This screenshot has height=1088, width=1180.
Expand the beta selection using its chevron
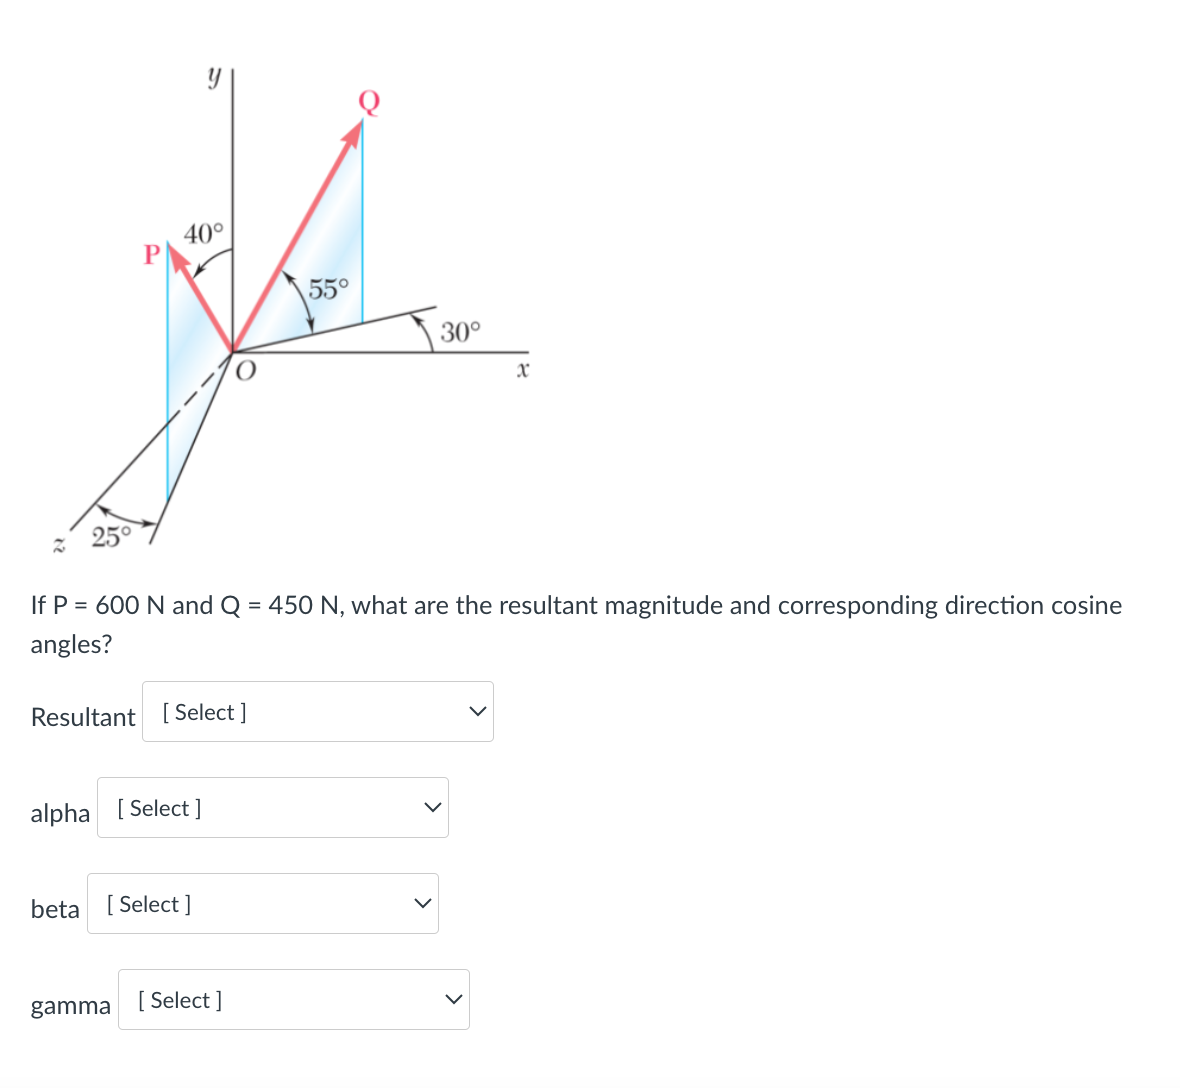point(420,903)
